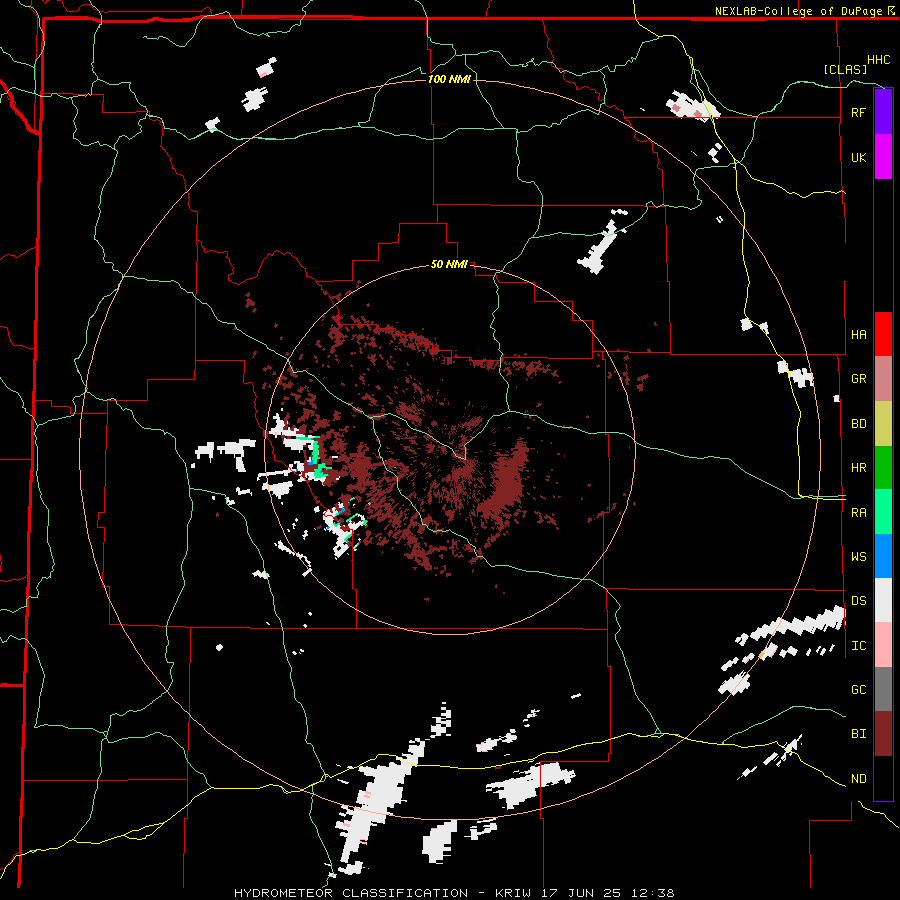Select the GR legend color block
The image size is (900, 900).
883,379
